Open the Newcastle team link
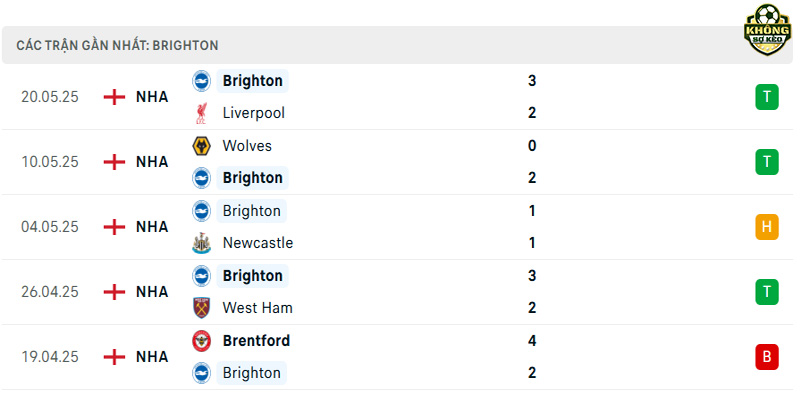Viewport: 800px width, 400px height. (x=258, y=243)
